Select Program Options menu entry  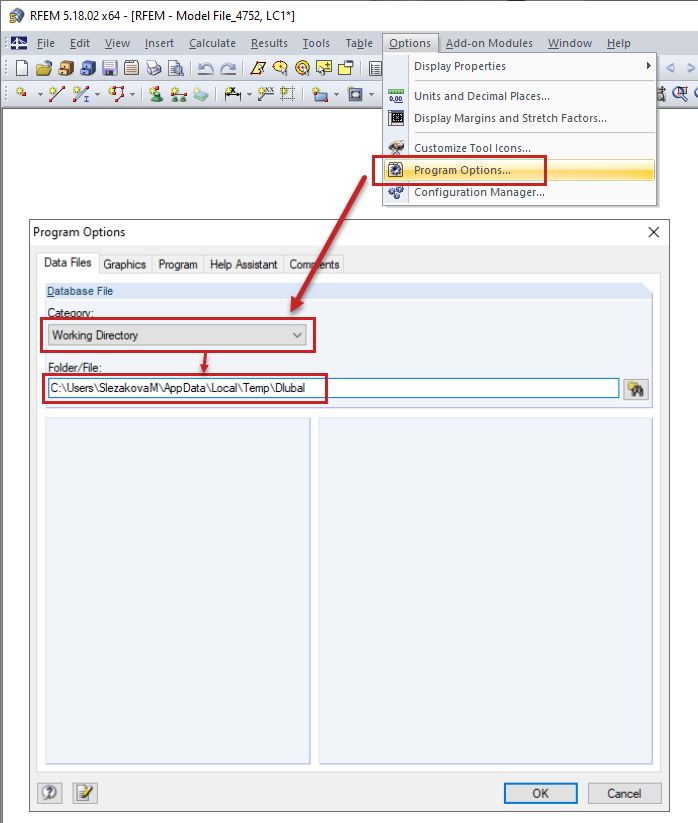point(520,170)
